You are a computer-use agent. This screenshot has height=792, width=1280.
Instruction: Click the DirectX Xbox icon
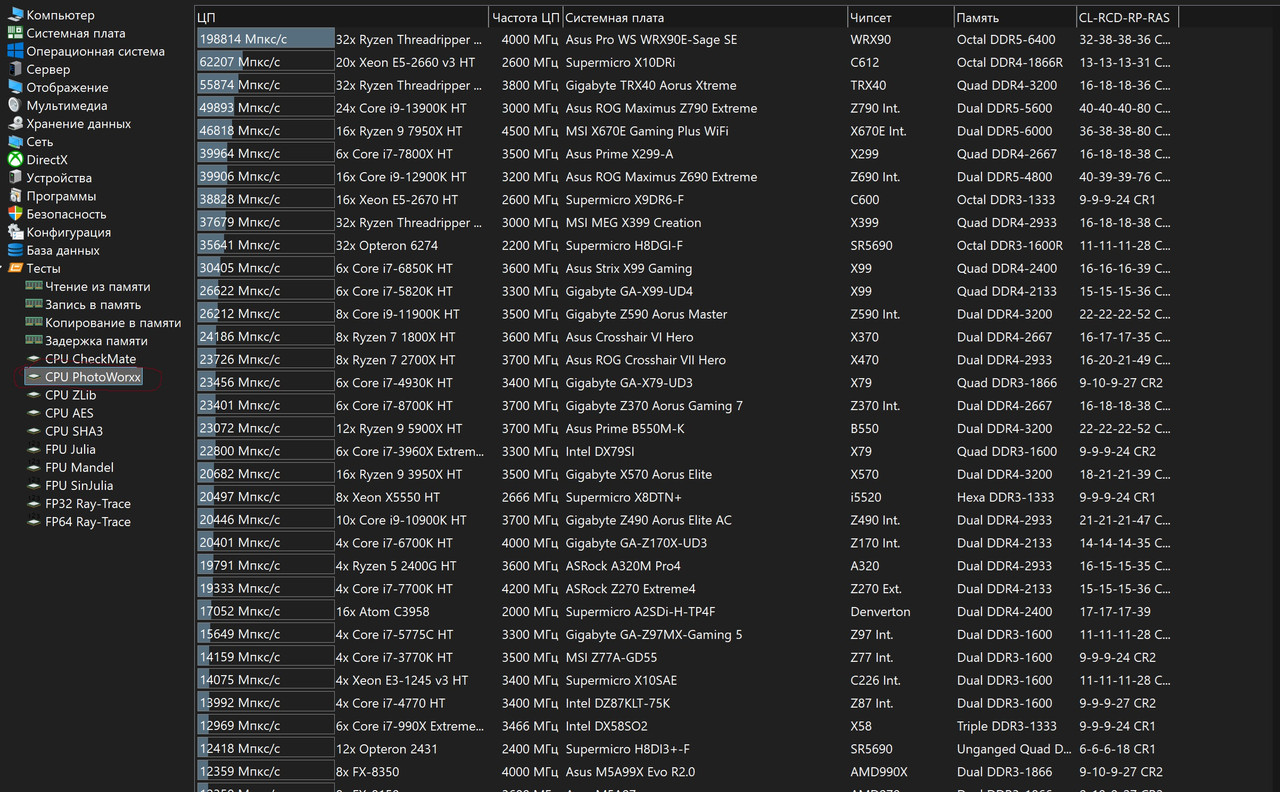15,160
